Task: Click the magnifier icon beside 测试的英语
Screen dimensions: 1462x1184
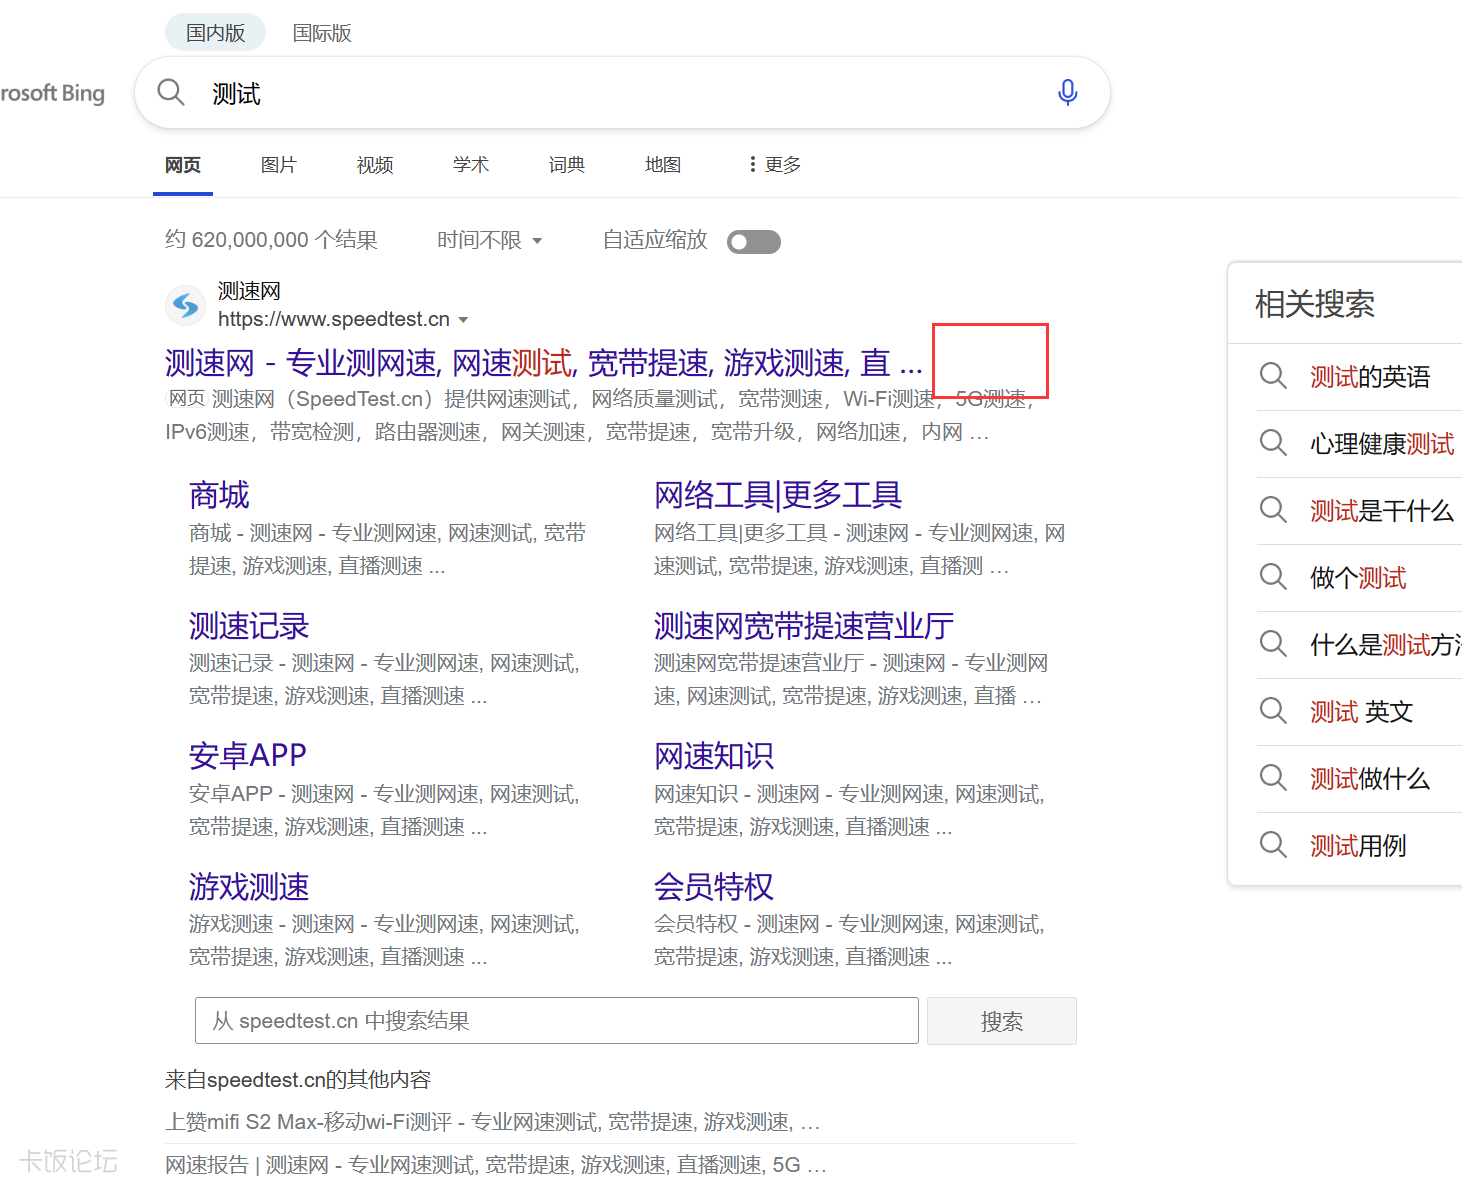Action: pyautogui.click(x=1273, y=376)
